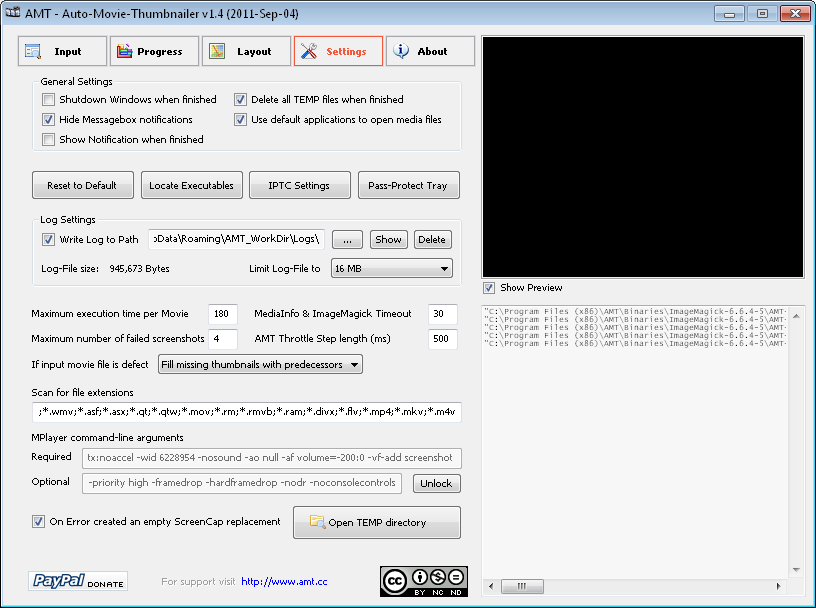816x608 pixels.
Task: Click the Creative Commons license badge
Action: 424,581
